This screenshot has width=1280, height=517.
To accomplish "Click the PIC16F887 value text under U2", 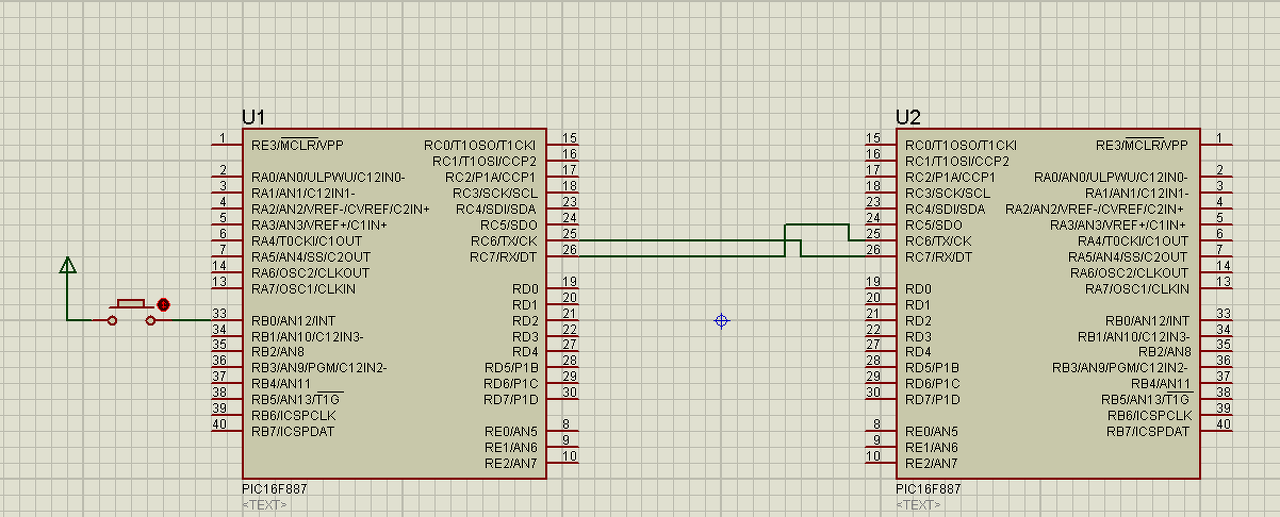I will point(928,490).
